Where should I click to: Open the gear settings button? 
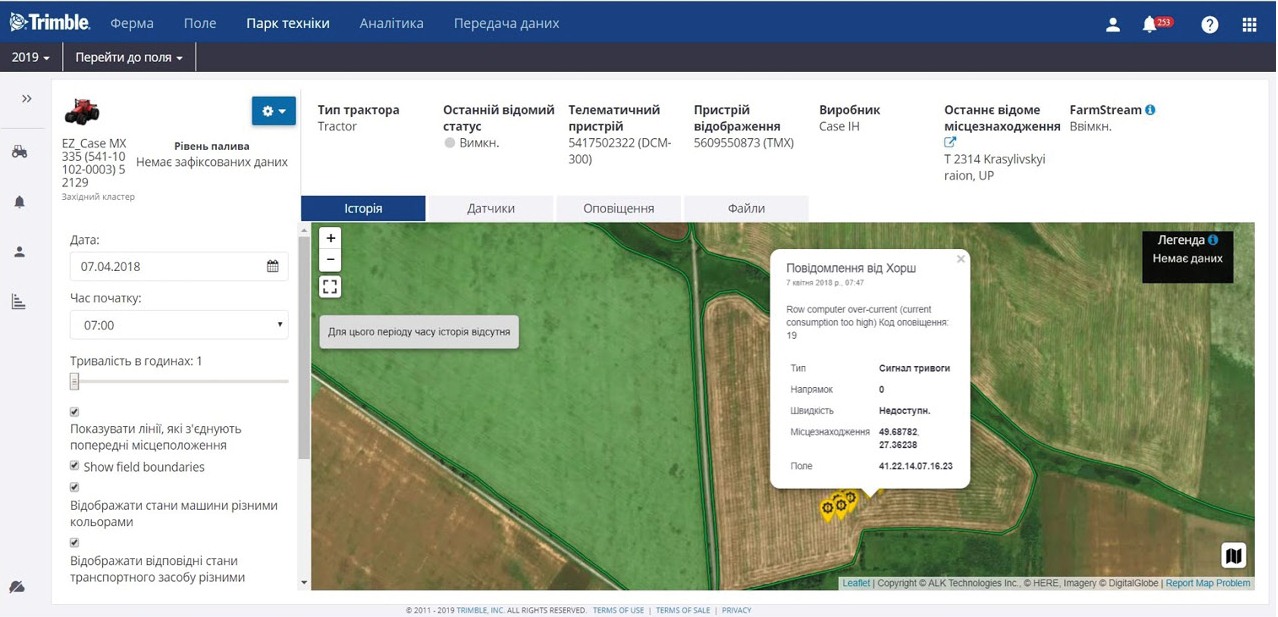273,111
